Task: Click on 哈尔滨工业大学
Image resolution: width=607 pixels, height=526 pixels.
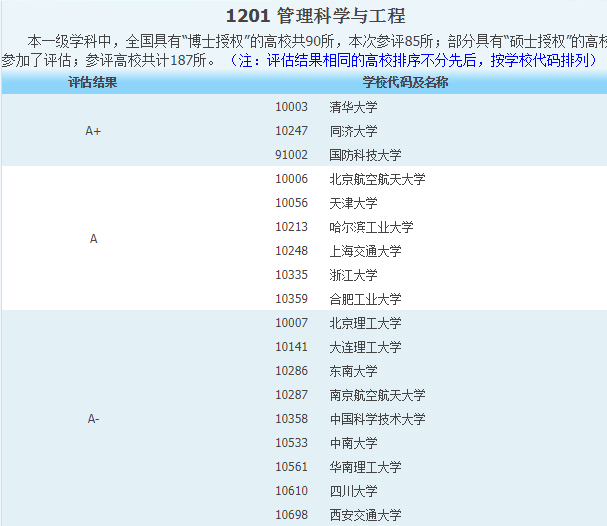Action: [371, 227]
